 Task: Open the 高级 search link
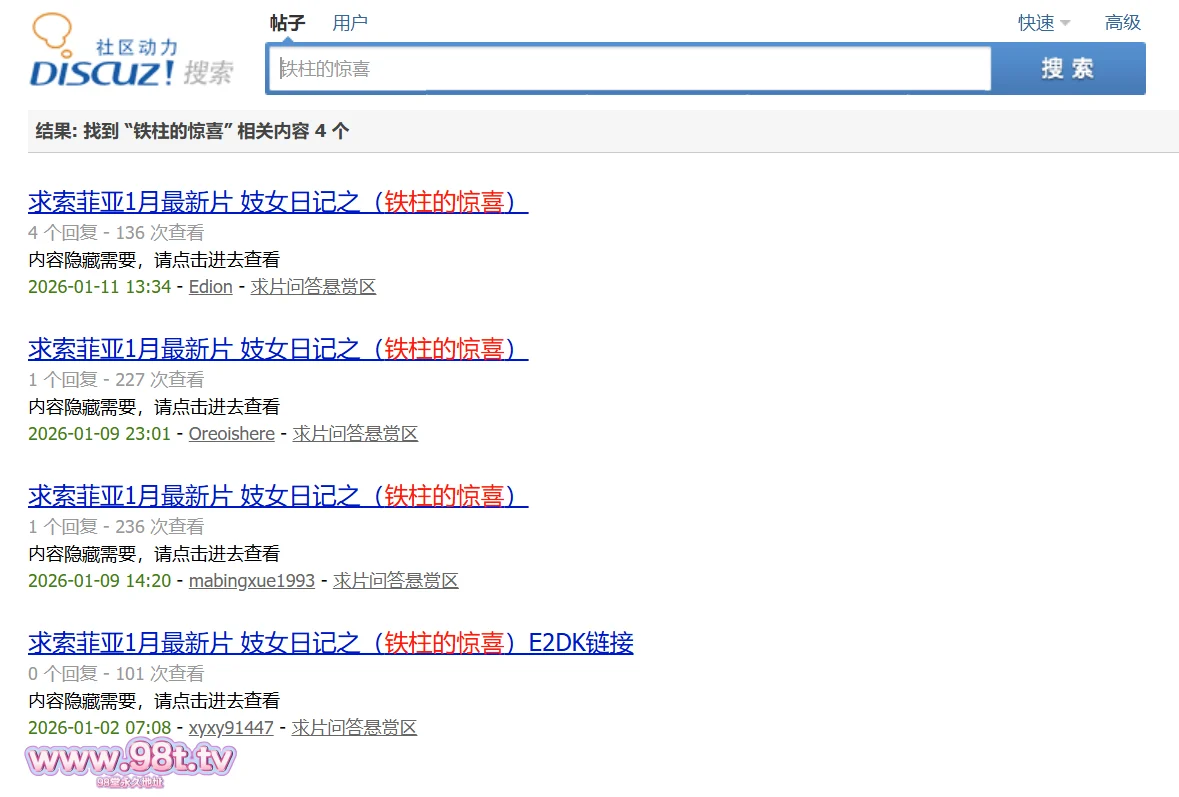pyautogui.click(x=1122, y=23)
